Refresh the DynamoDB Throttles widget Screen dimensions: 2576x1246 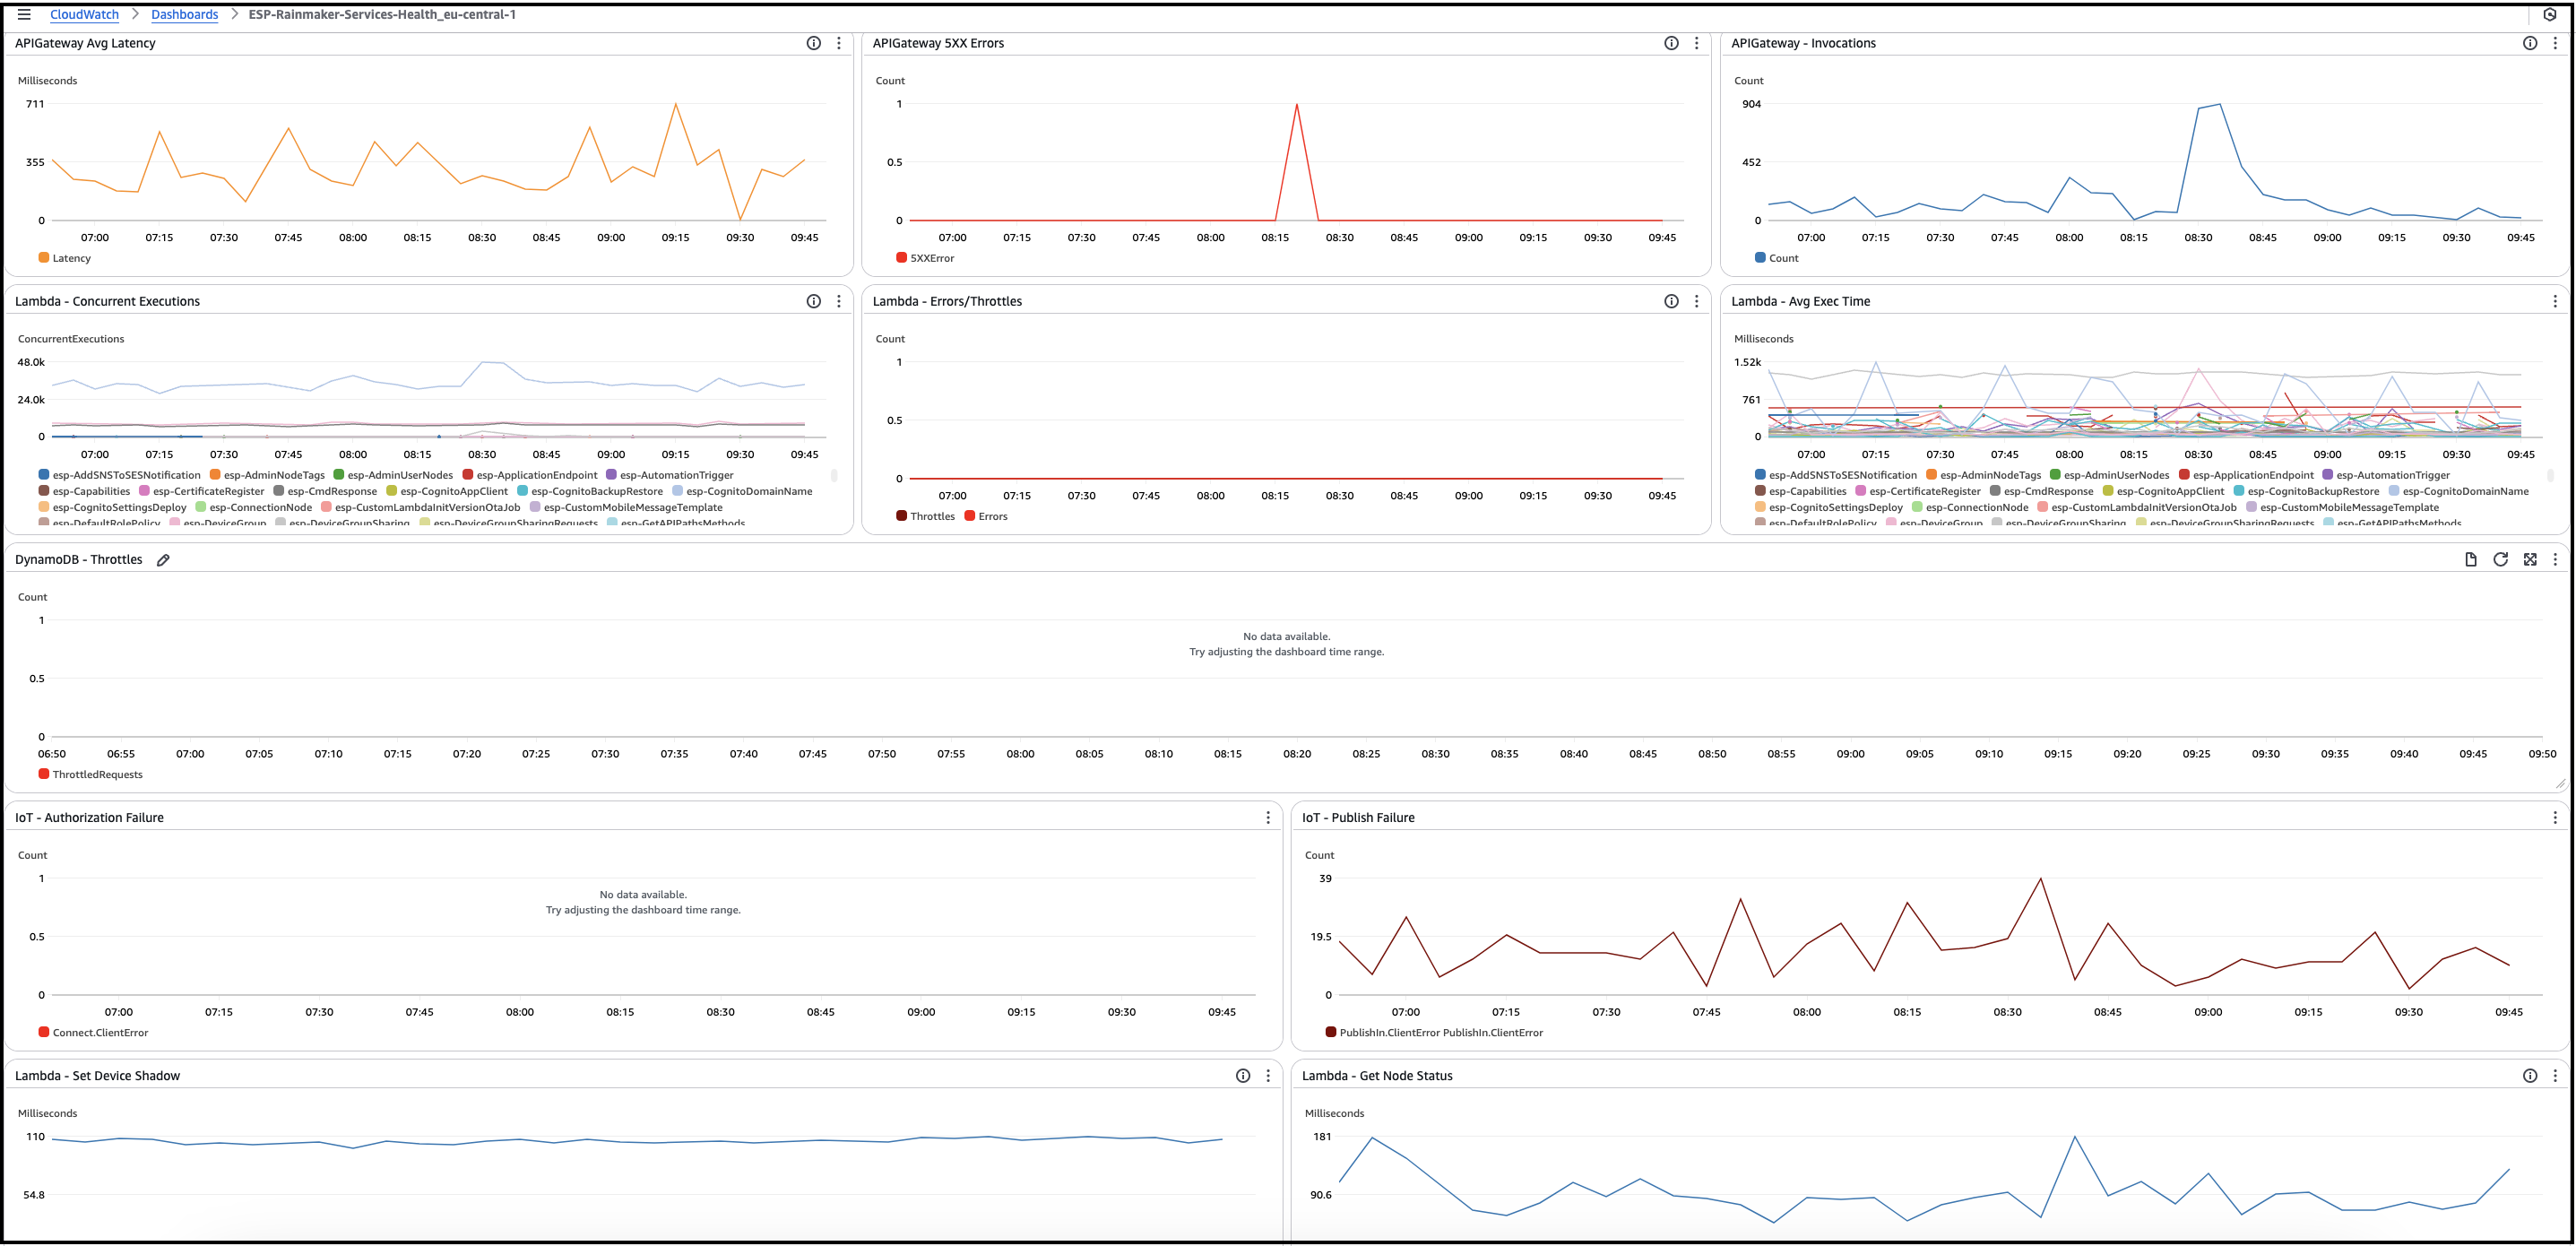[2500, 560]
